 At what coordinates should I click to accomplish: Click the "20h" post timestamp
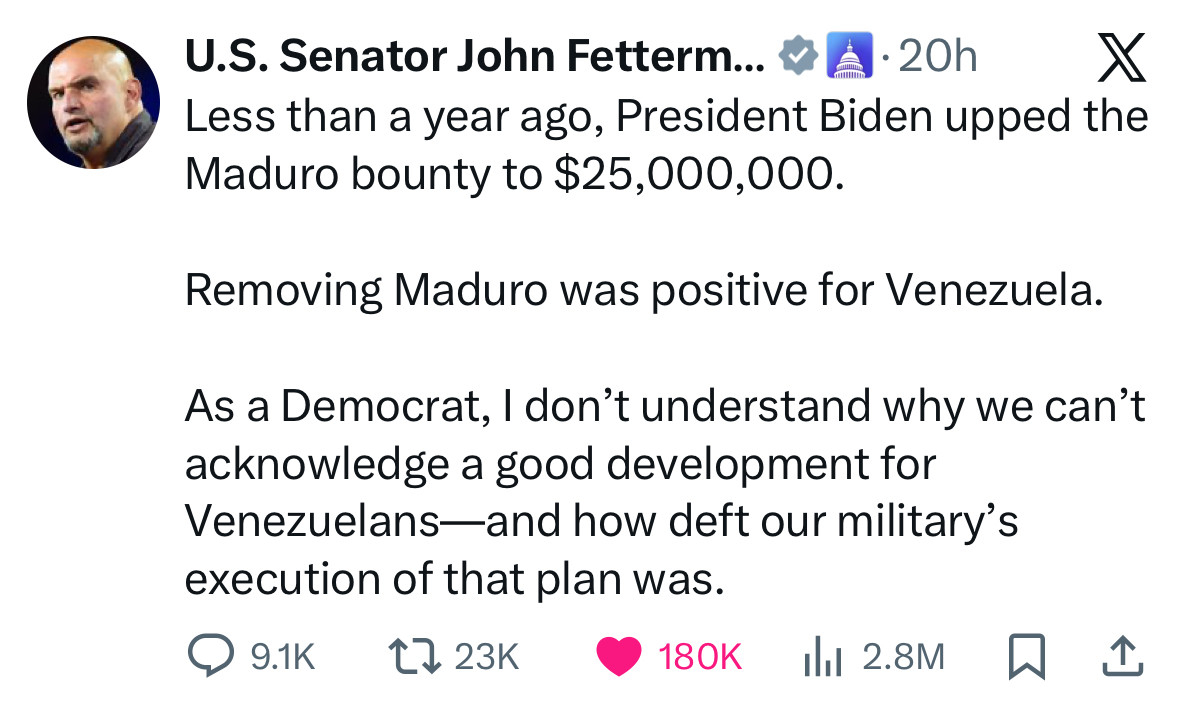pos(938,59)
